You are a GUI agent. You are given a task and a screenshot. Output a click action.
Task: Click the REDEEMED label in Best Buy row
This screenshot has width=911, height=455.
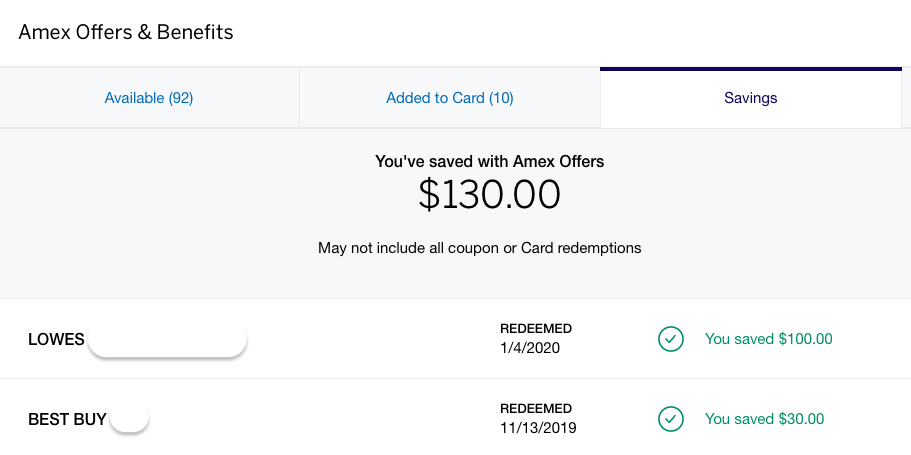(536, 409)
